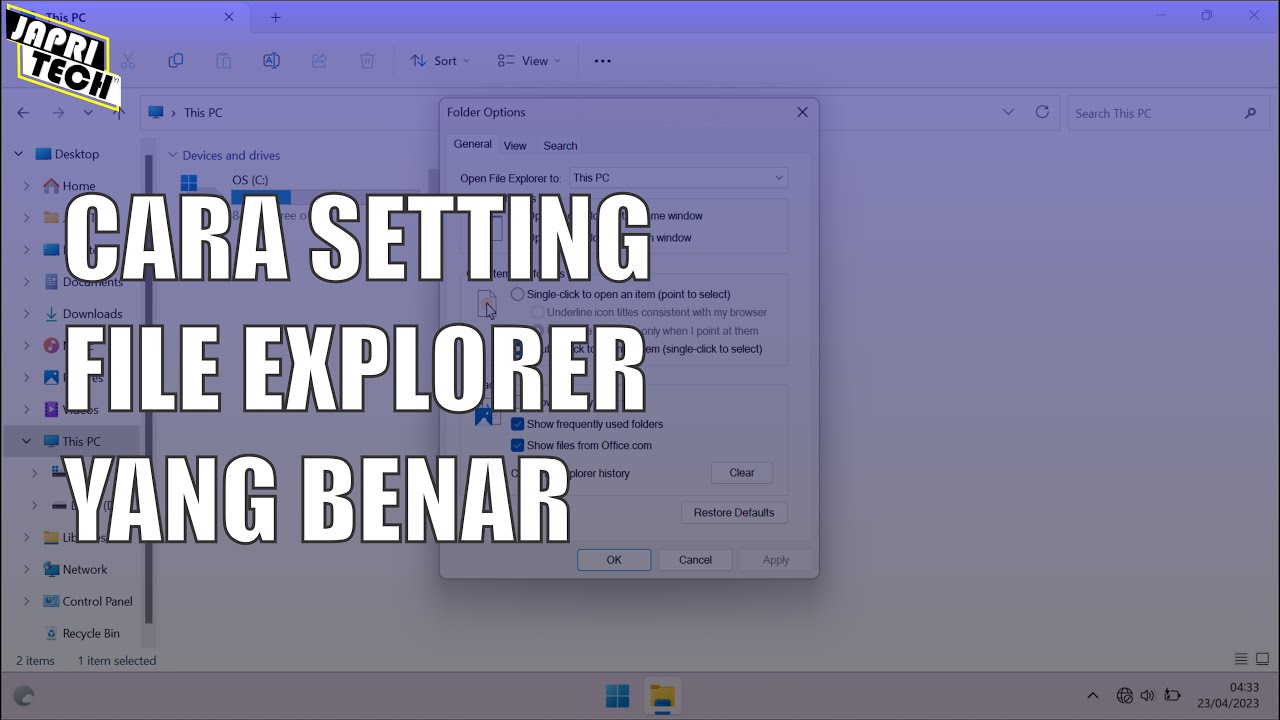Go back with the Back arrow

click(23, 113)
